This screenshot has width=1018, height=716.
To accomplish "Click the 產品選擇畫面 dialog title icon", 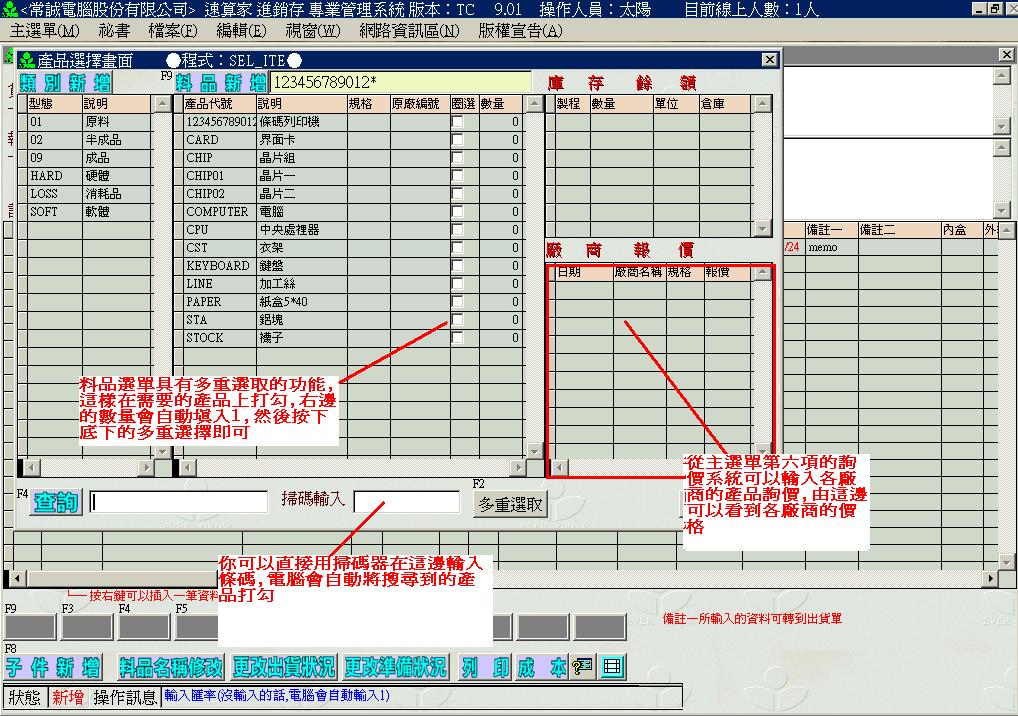I will (27, 60).
